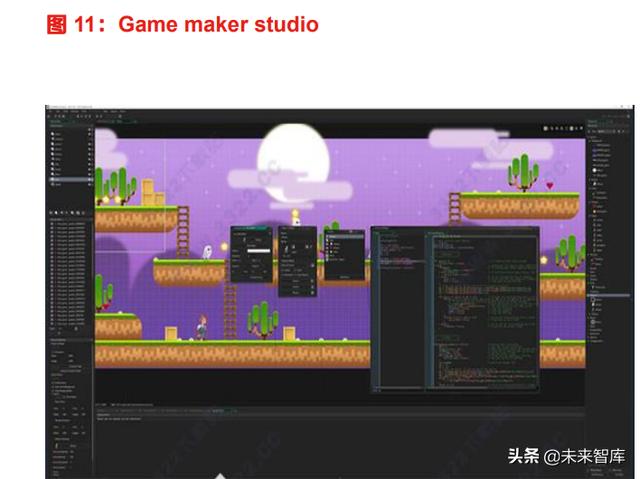
Task: Click inside the code editor's right-hand script pane
Action: (484, 309)
